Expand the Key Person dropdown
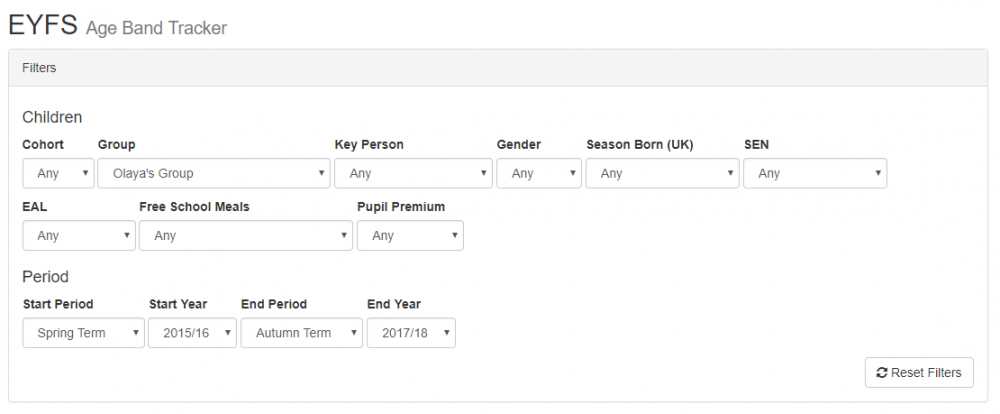This screenshot has width=1000, height=414. (413, 173)
